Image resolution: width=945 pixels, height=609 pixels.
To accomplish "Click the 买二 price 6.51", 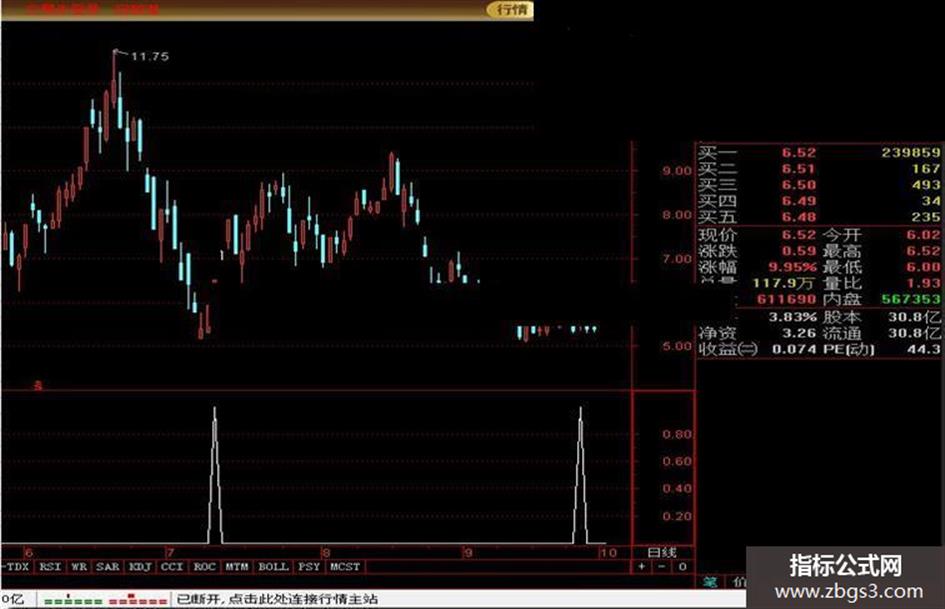I will pos(799,169).
